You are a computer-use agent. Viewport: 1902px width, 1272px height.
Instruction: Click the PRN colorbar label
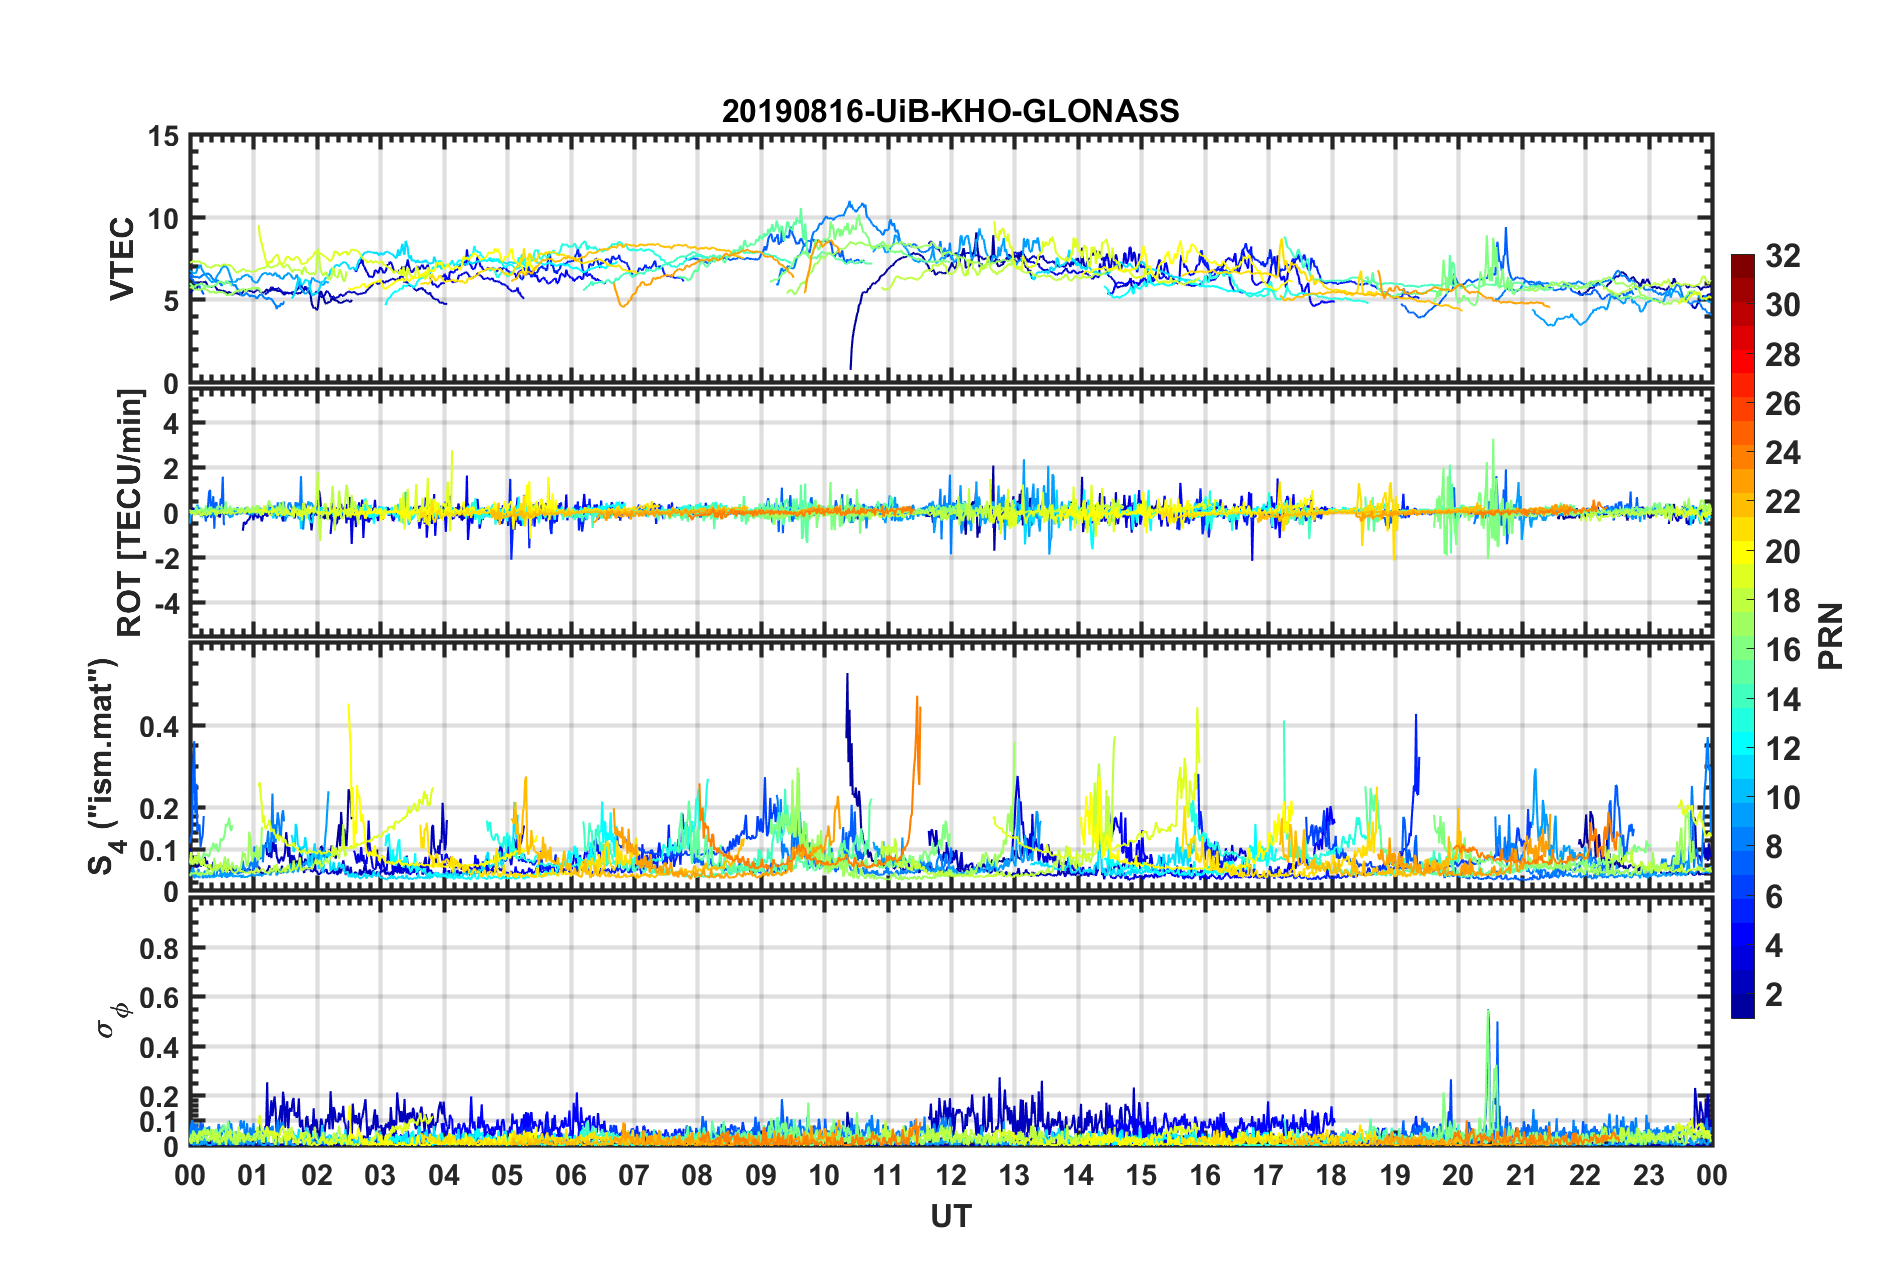pos(1830,636)
